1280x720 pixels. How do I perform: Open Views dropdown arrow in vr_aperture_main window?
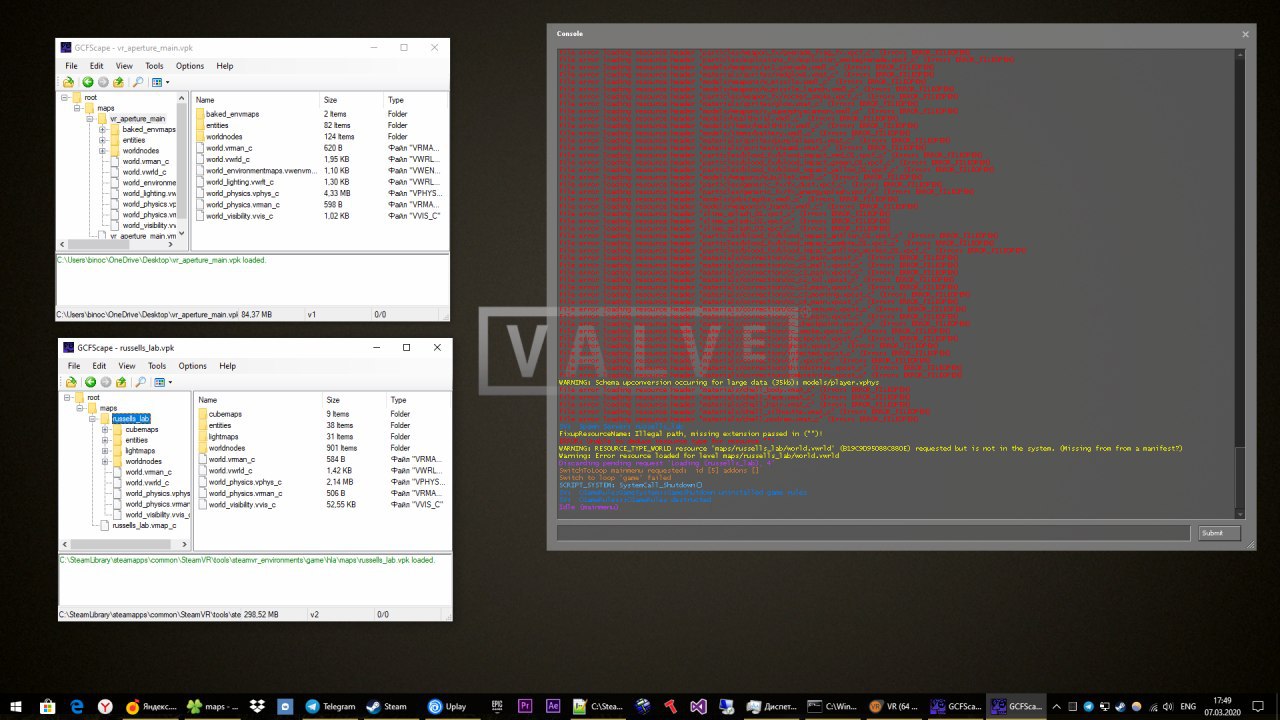coord(167,82)
